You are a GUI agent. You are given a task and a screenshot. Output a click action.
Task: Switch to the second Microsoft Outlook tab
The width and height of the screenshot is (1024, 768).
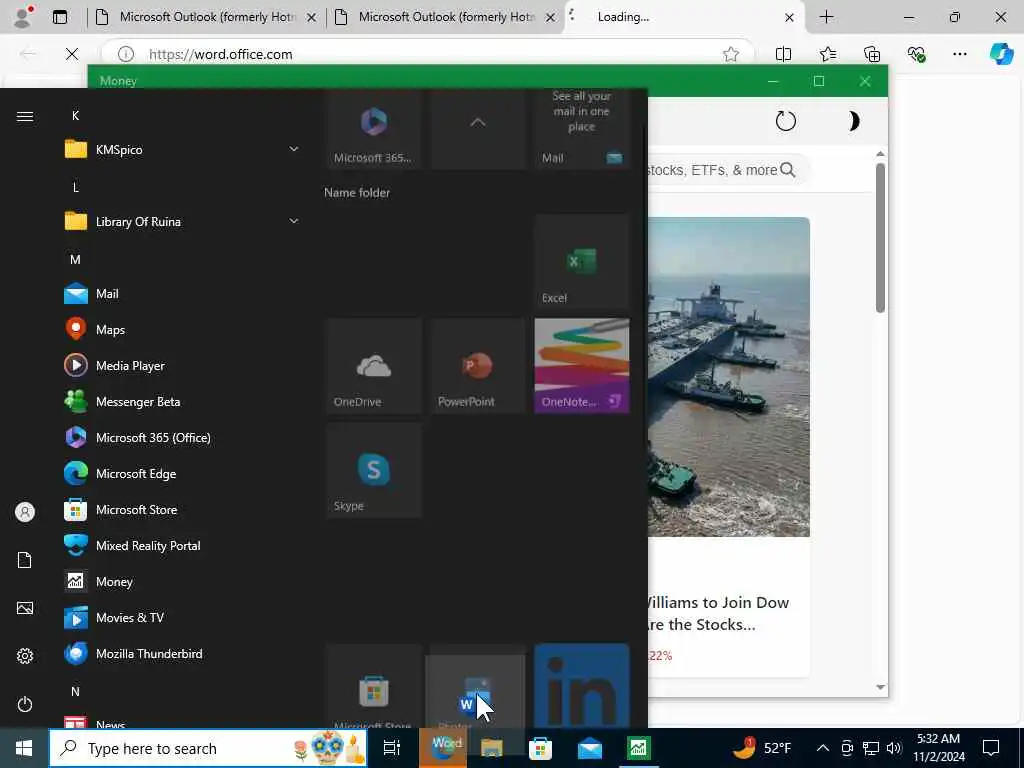click(445, 17)
